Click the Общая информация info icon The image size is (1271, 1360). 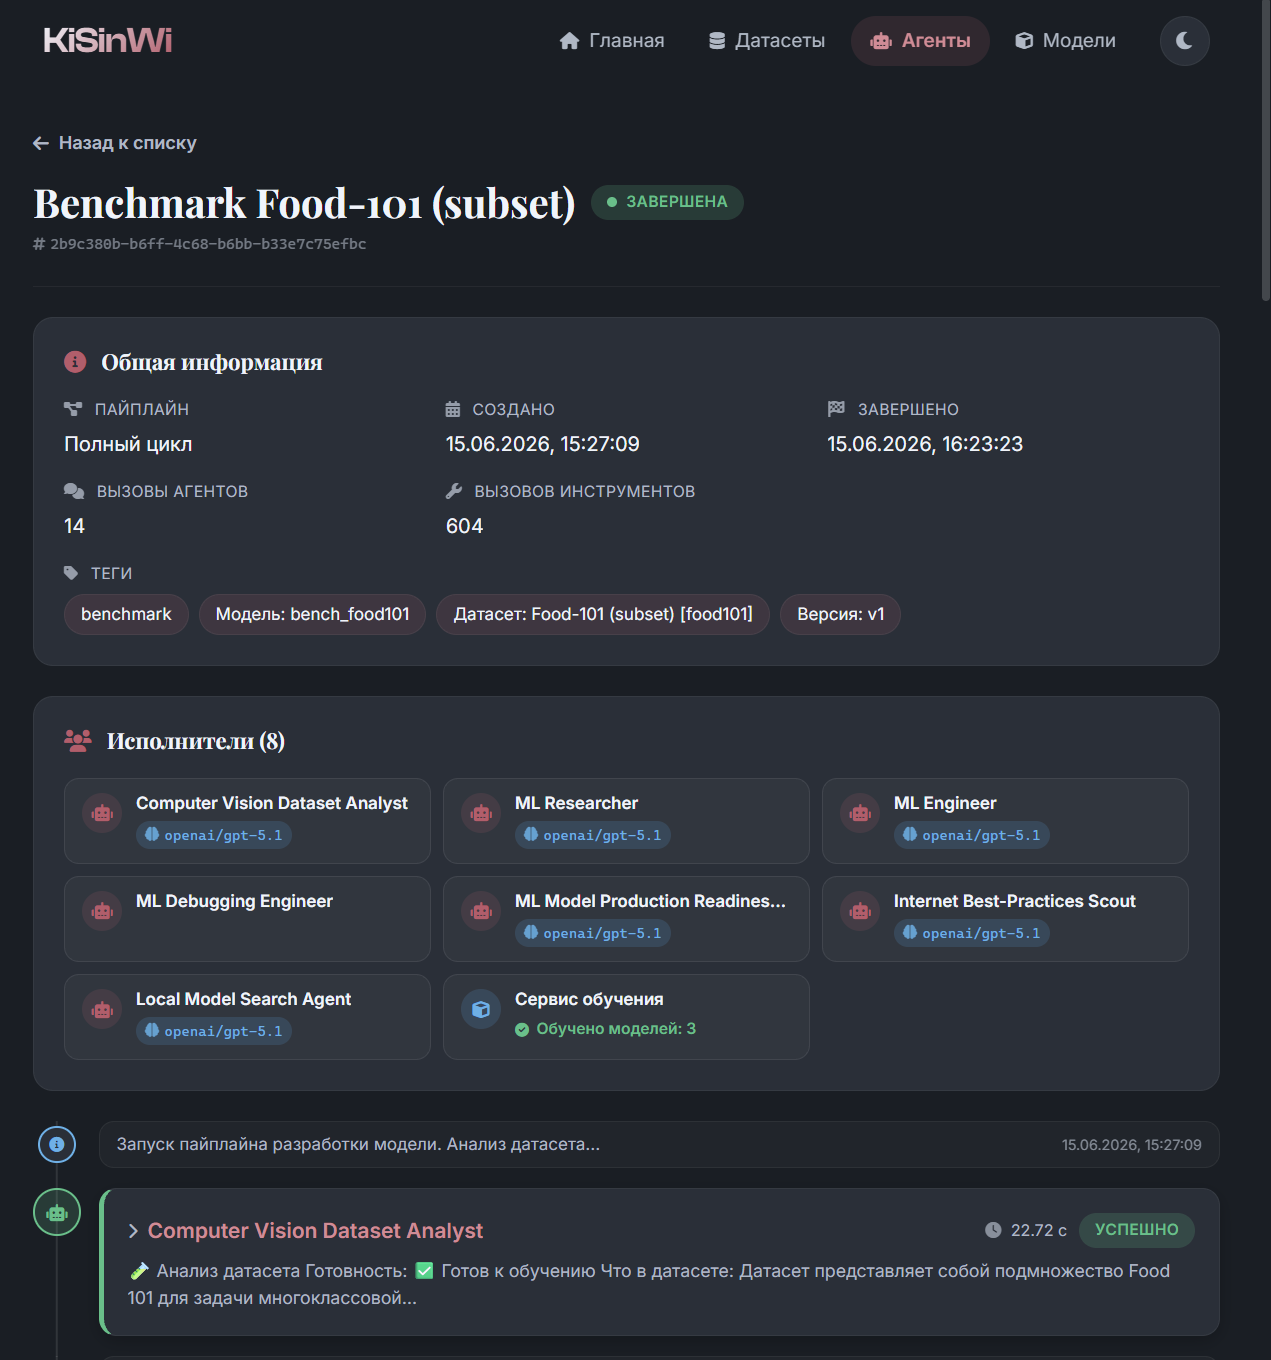click(75, 362)
